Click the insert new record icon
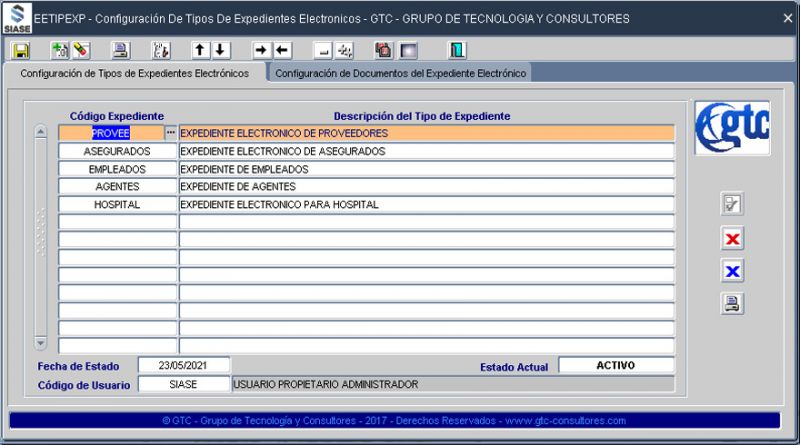Screen dimensions: 800x445 pyautogui.click(x=58, y=50)
